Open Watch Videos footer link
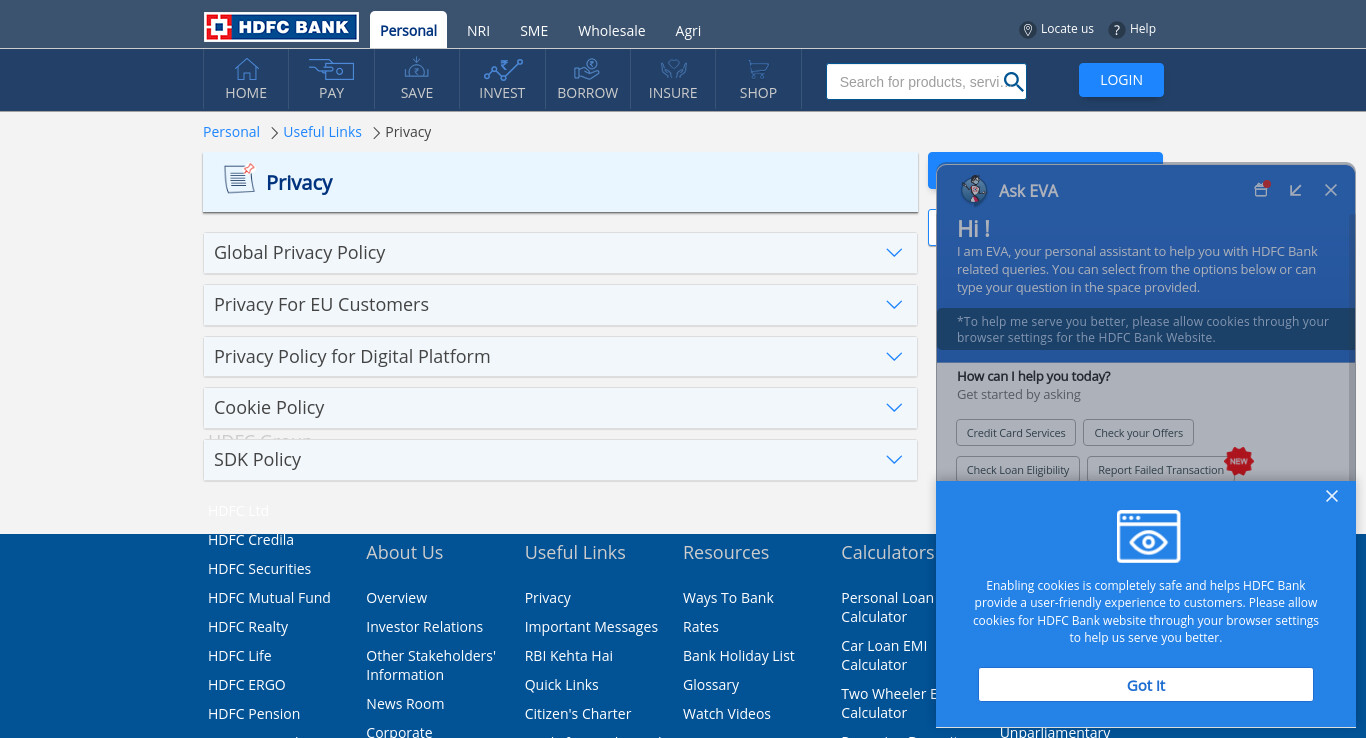This screenshot has width=1366, height=738. pyautogui.click(x=727, y=714)
